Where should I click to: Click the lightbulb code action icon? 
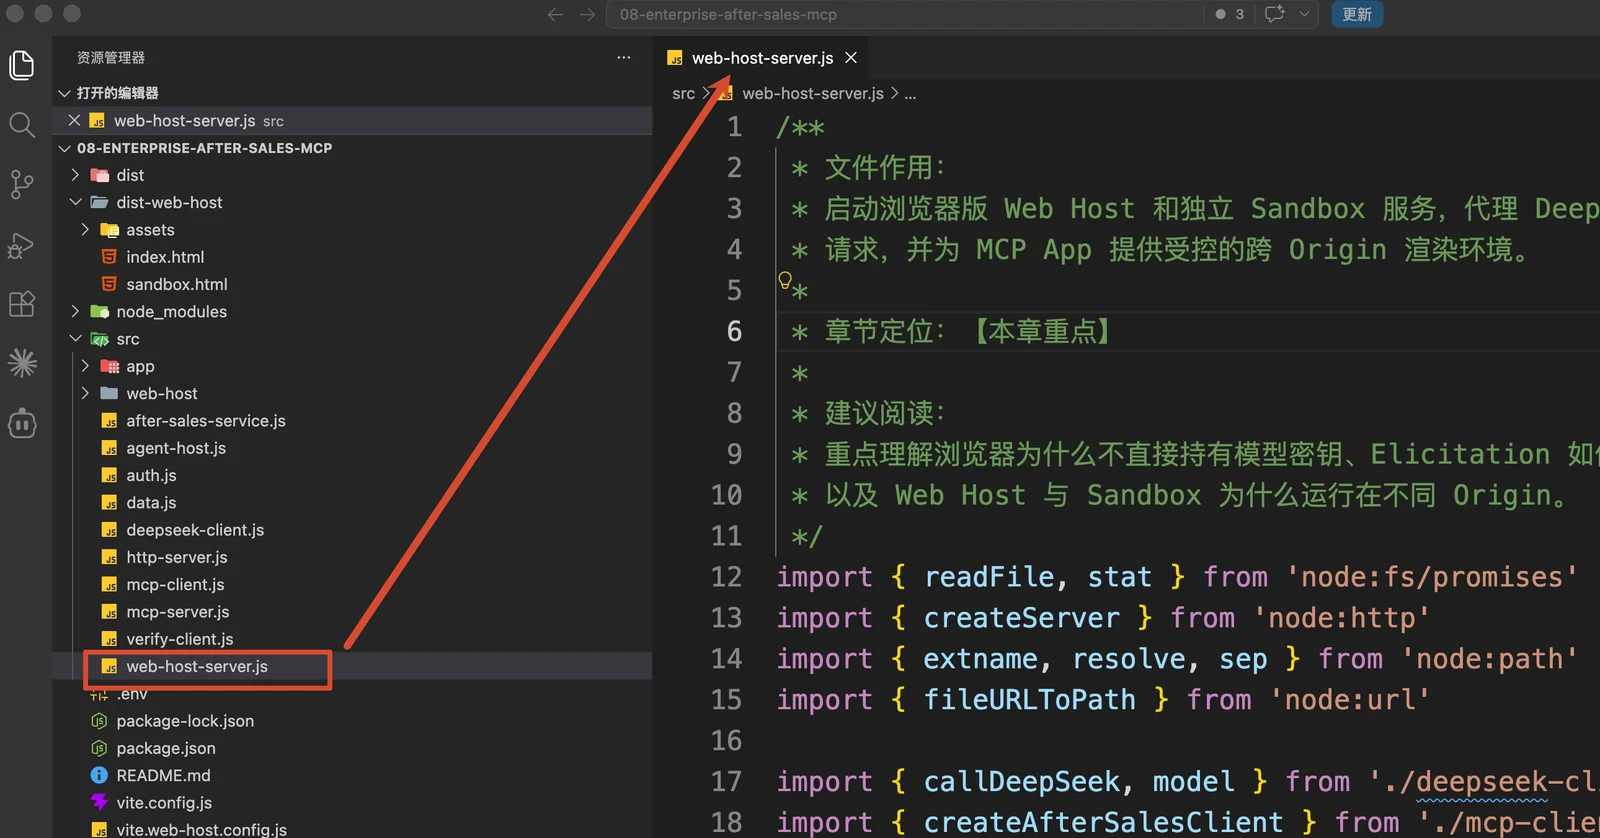pyautogui.click(x=785, y=280)
